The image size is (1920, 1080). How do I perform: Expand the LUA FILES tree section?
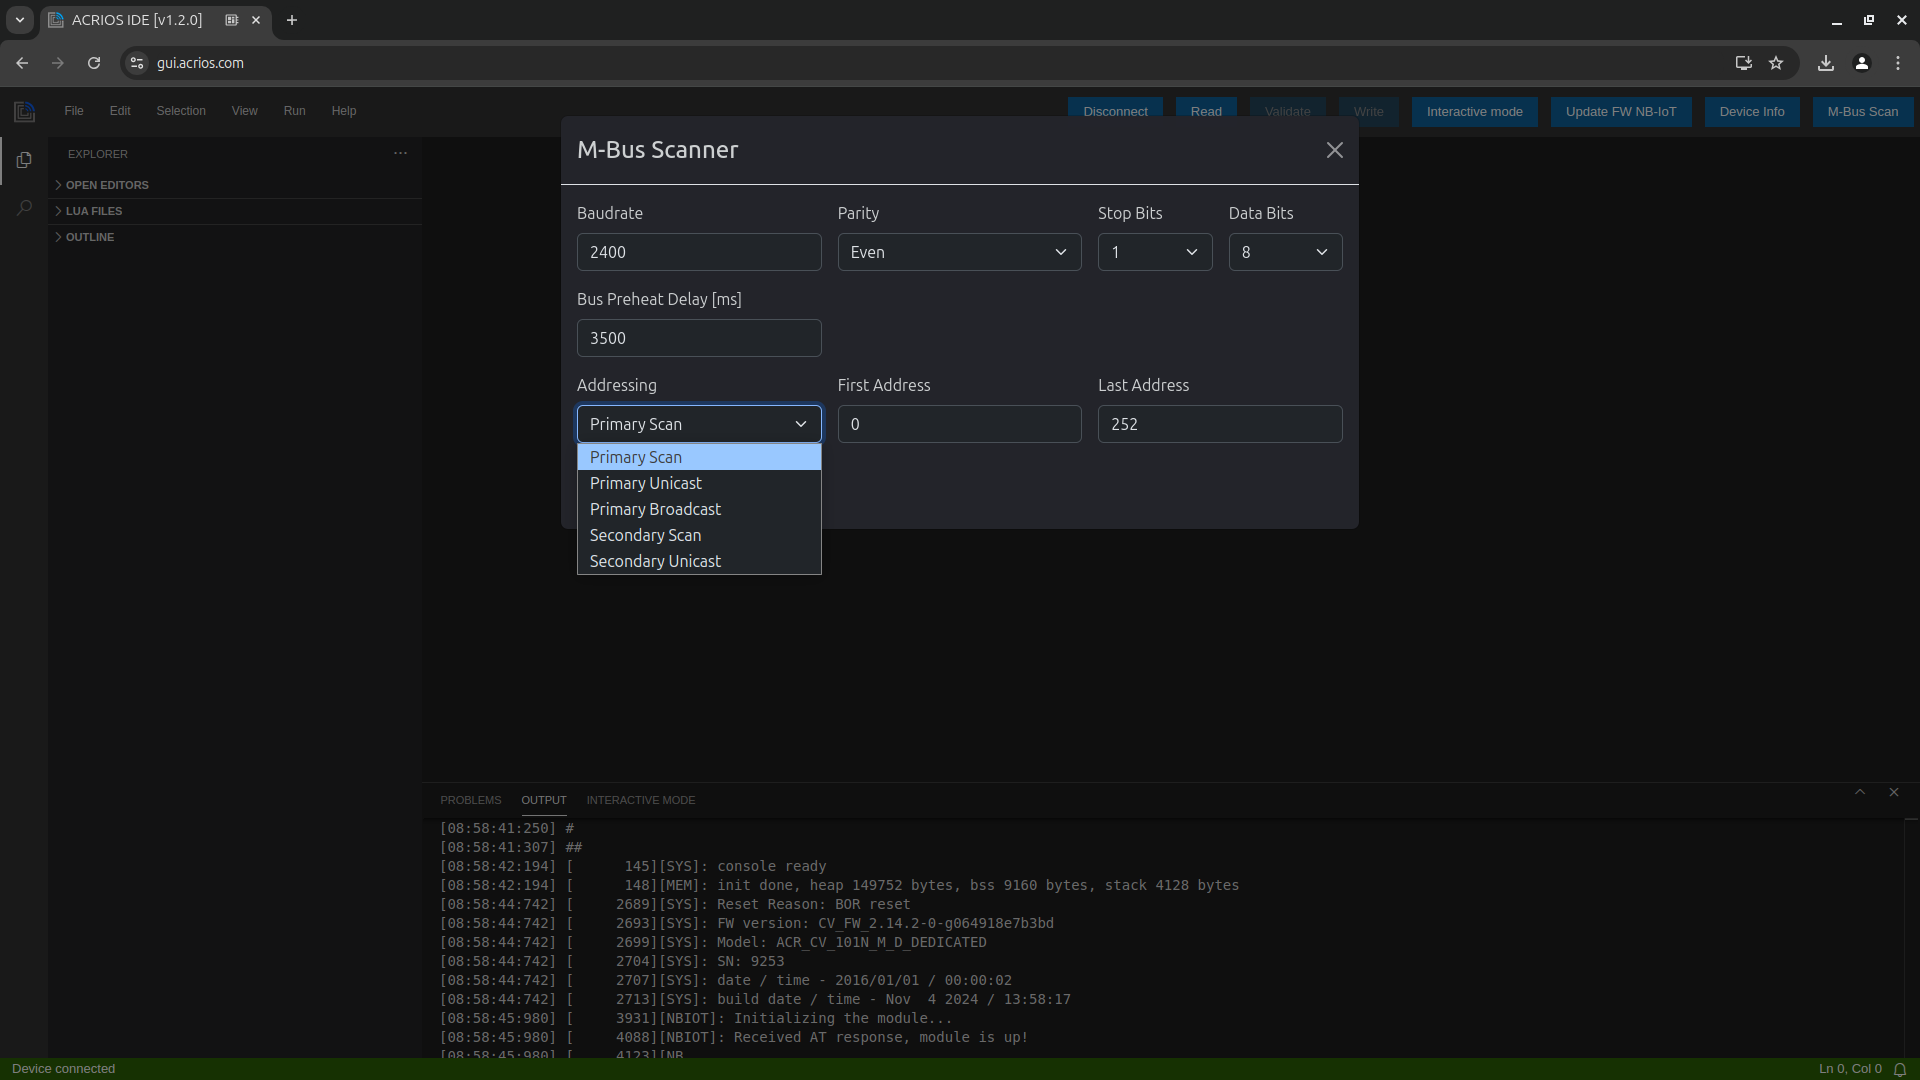pos(94,210)
